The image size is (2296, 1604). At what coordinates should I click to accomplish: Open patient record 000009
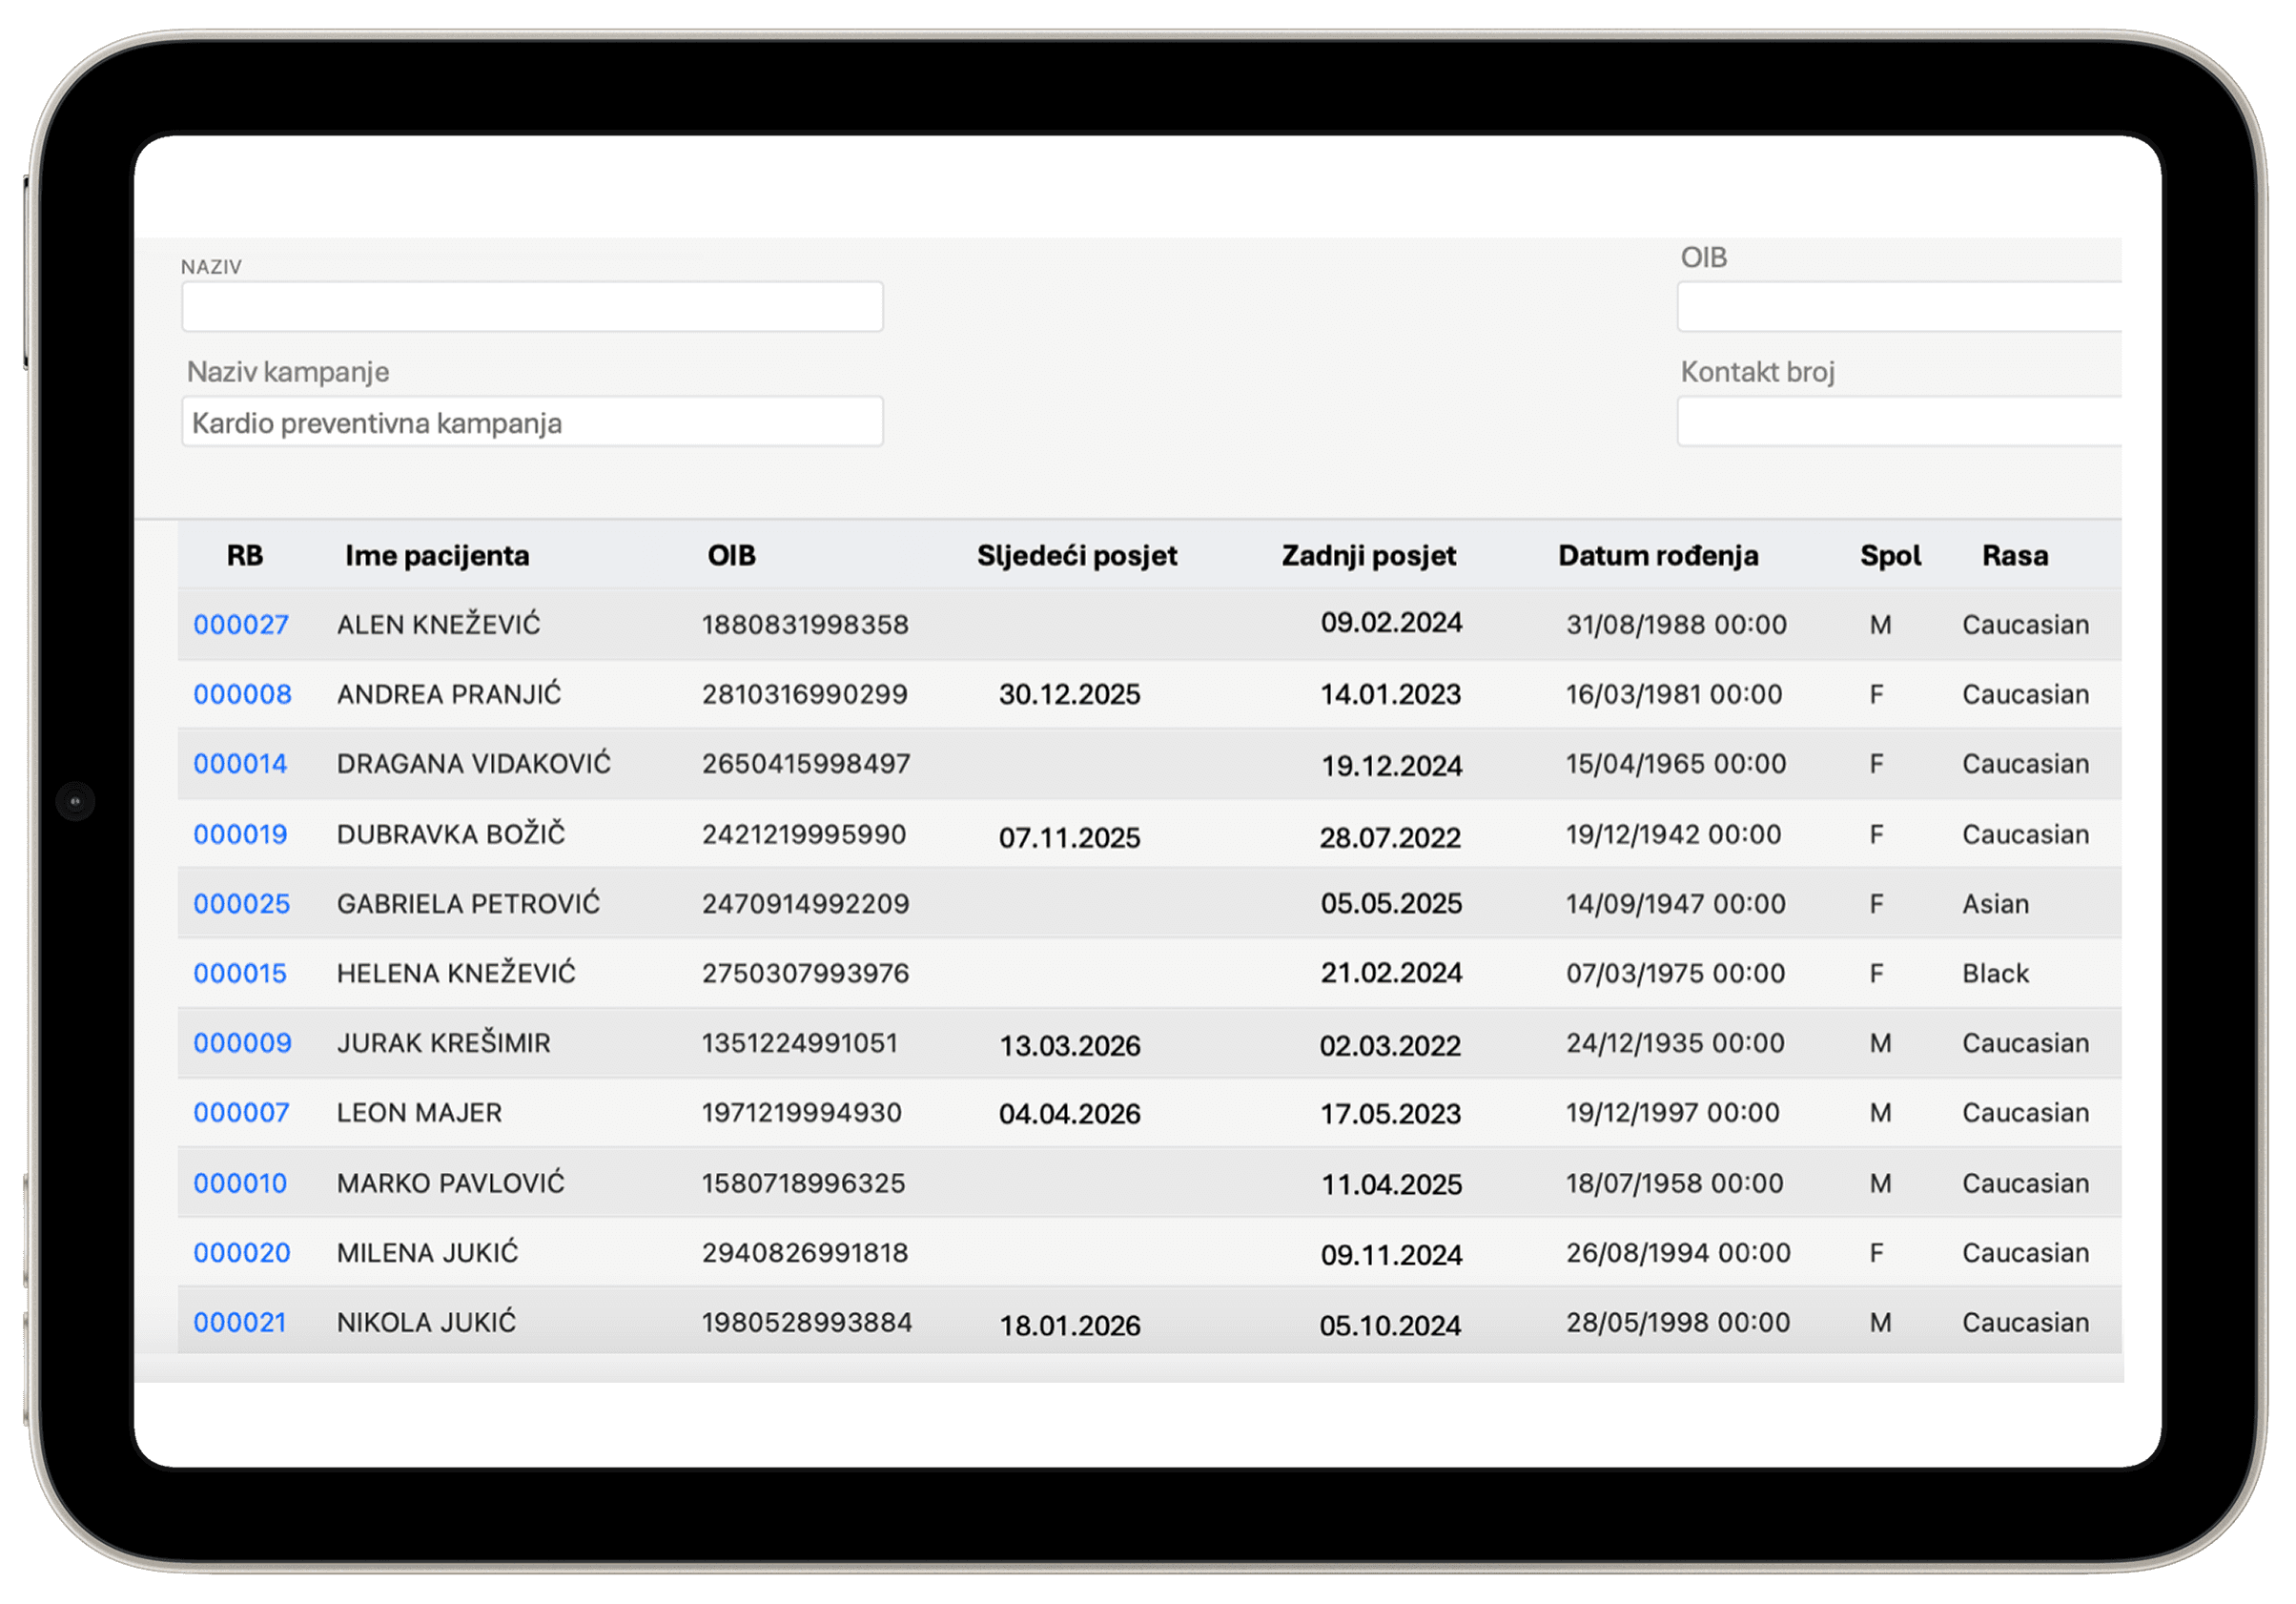242,1043
